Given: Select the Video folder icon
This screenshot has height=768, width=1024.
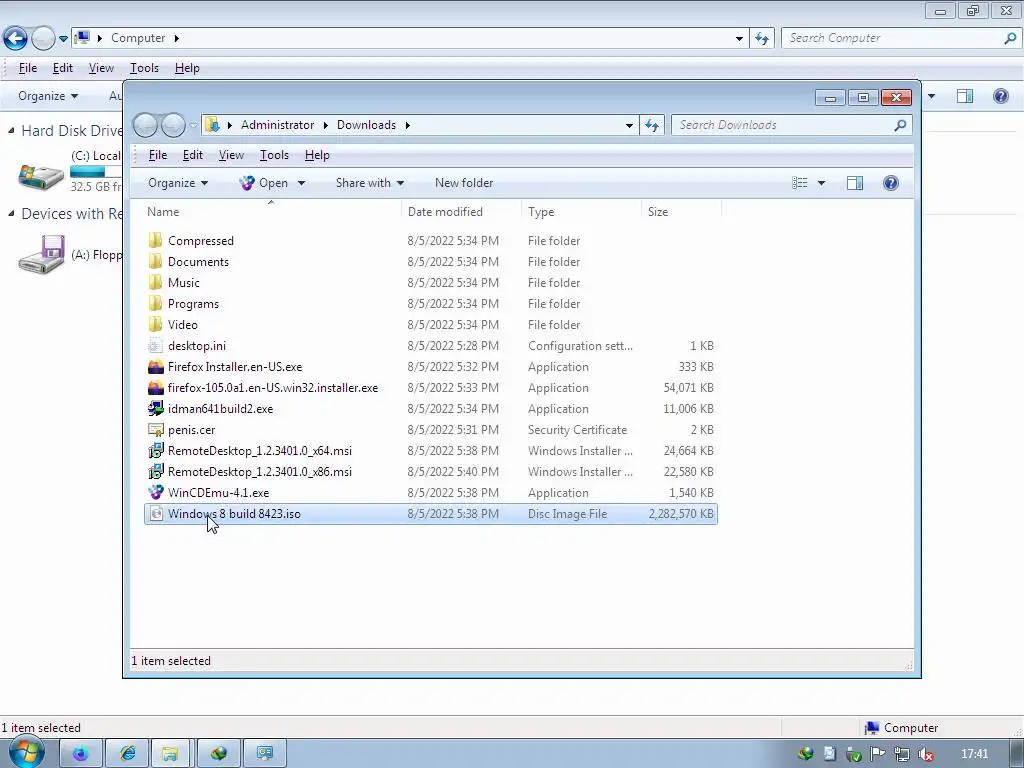Looking at the screenshot, I should click(x=155, y=325).
